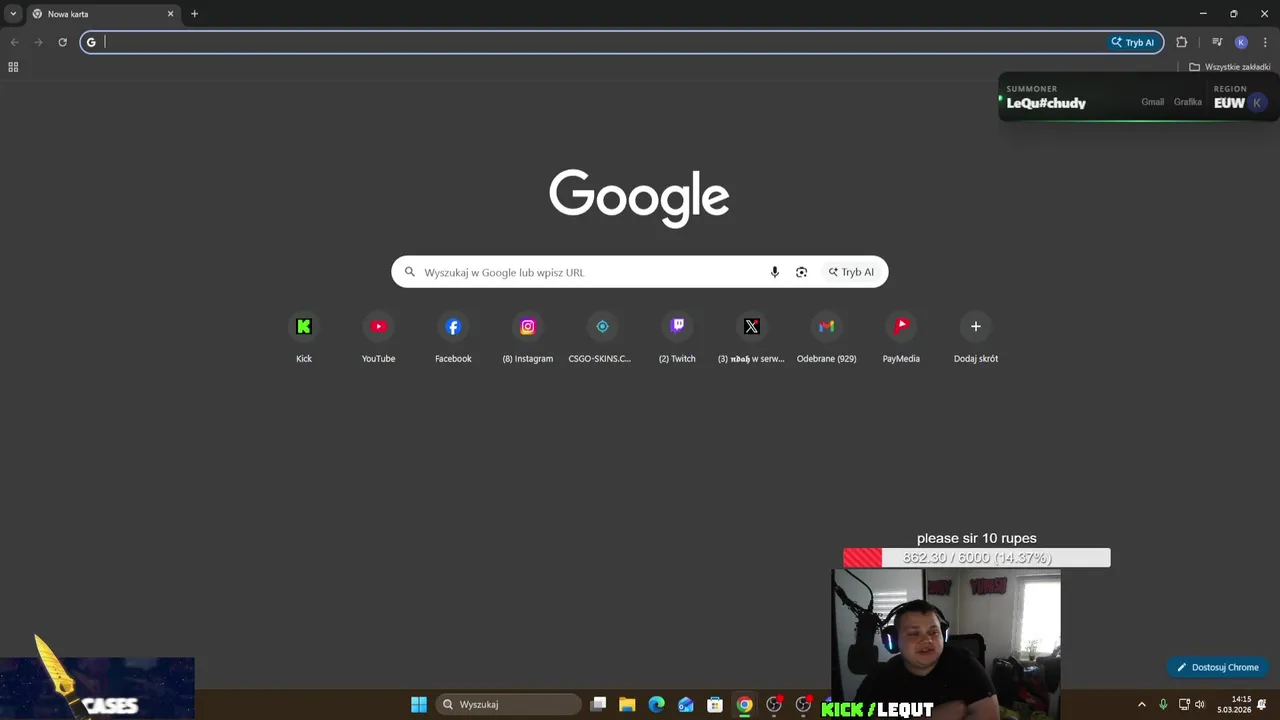The image size is (1280, 720).
Task: Open a new tab with plus button
Action: pyautogui.click(x=194, y=14)
